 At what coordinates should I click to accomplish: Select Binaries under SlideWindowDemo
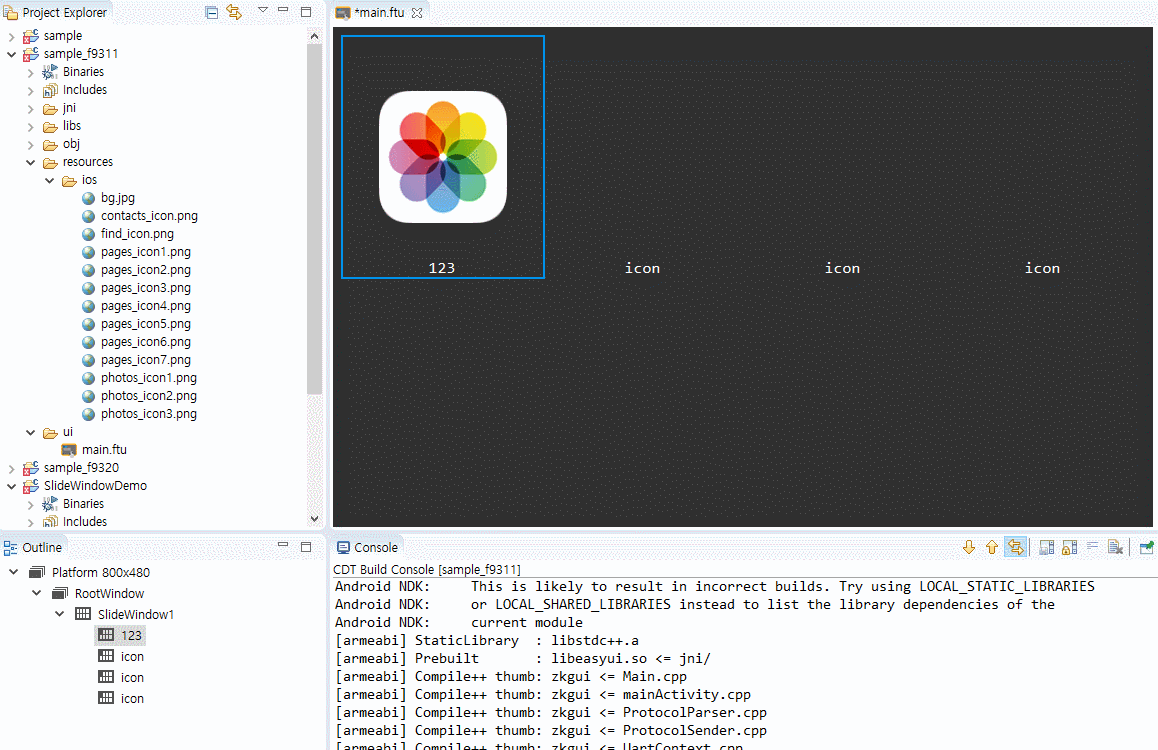pos(83,503)
